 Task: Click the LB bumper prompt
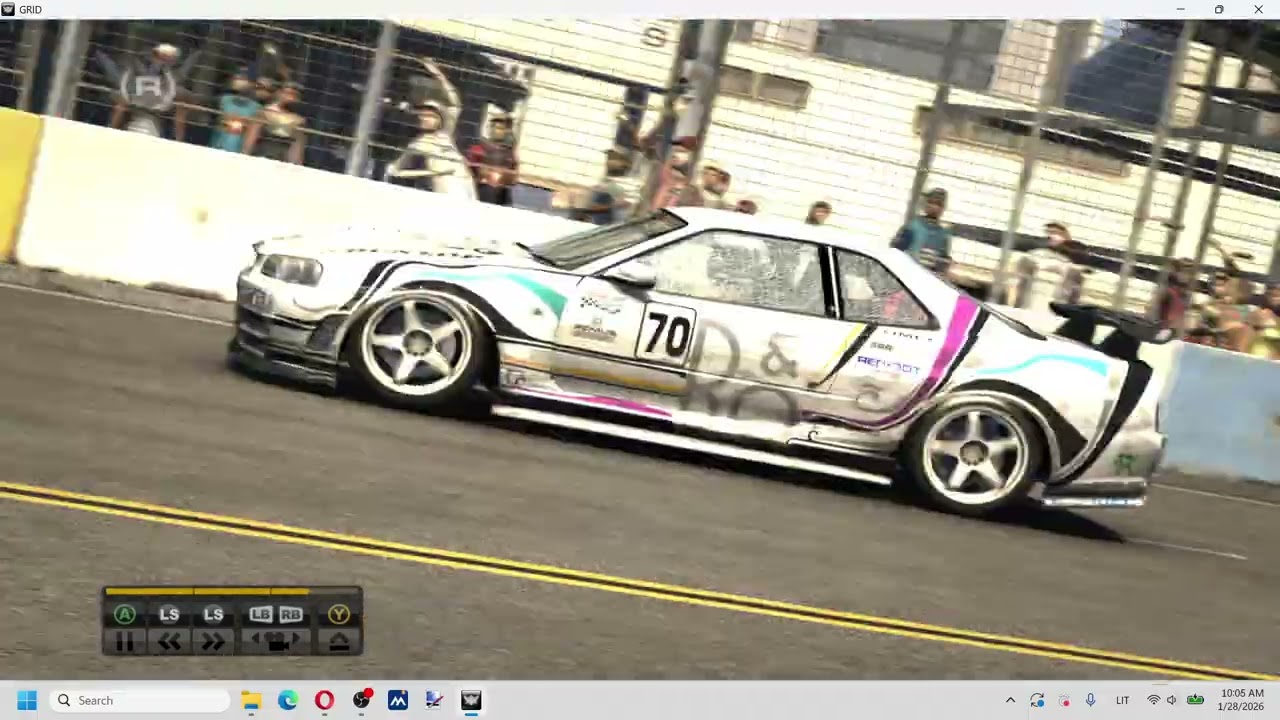[x=261, y=614]
